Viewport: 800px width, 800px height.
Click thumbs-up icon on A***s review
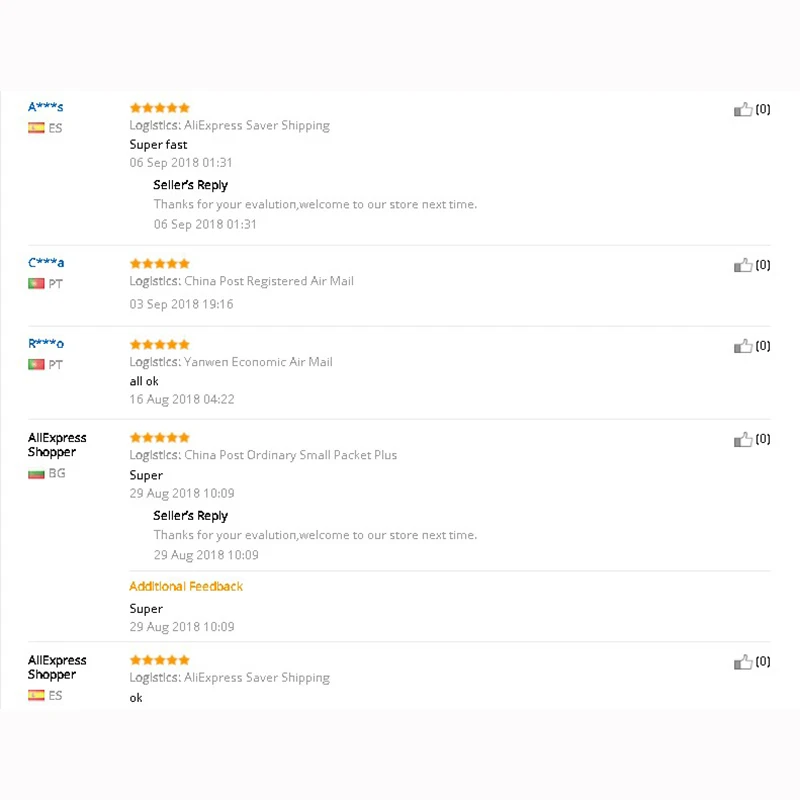743,110
